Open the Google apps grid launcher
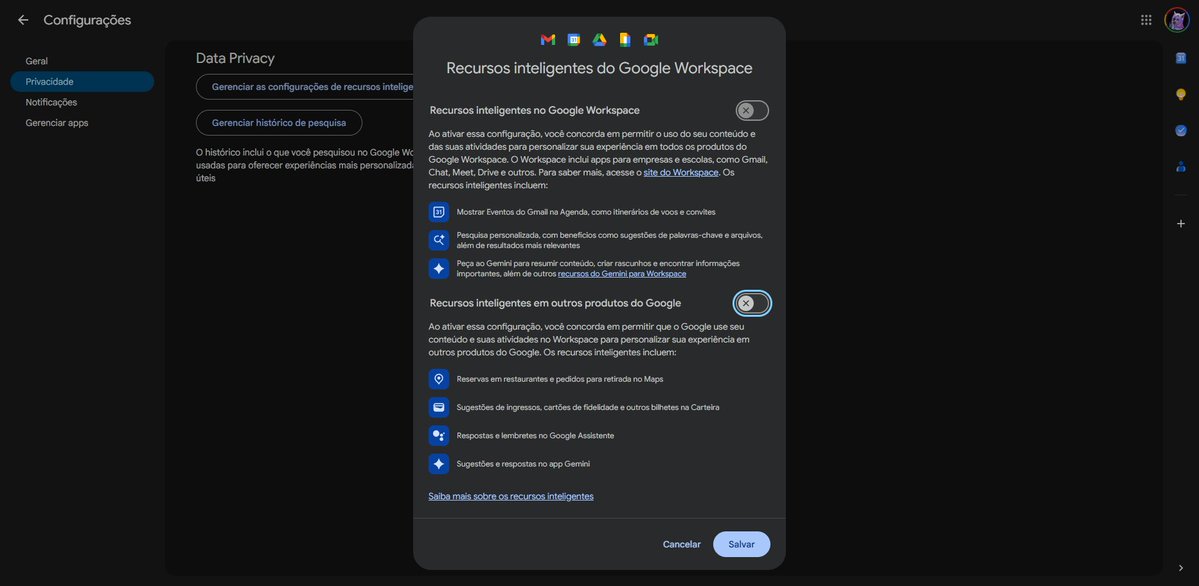 tap(1145, 20)
